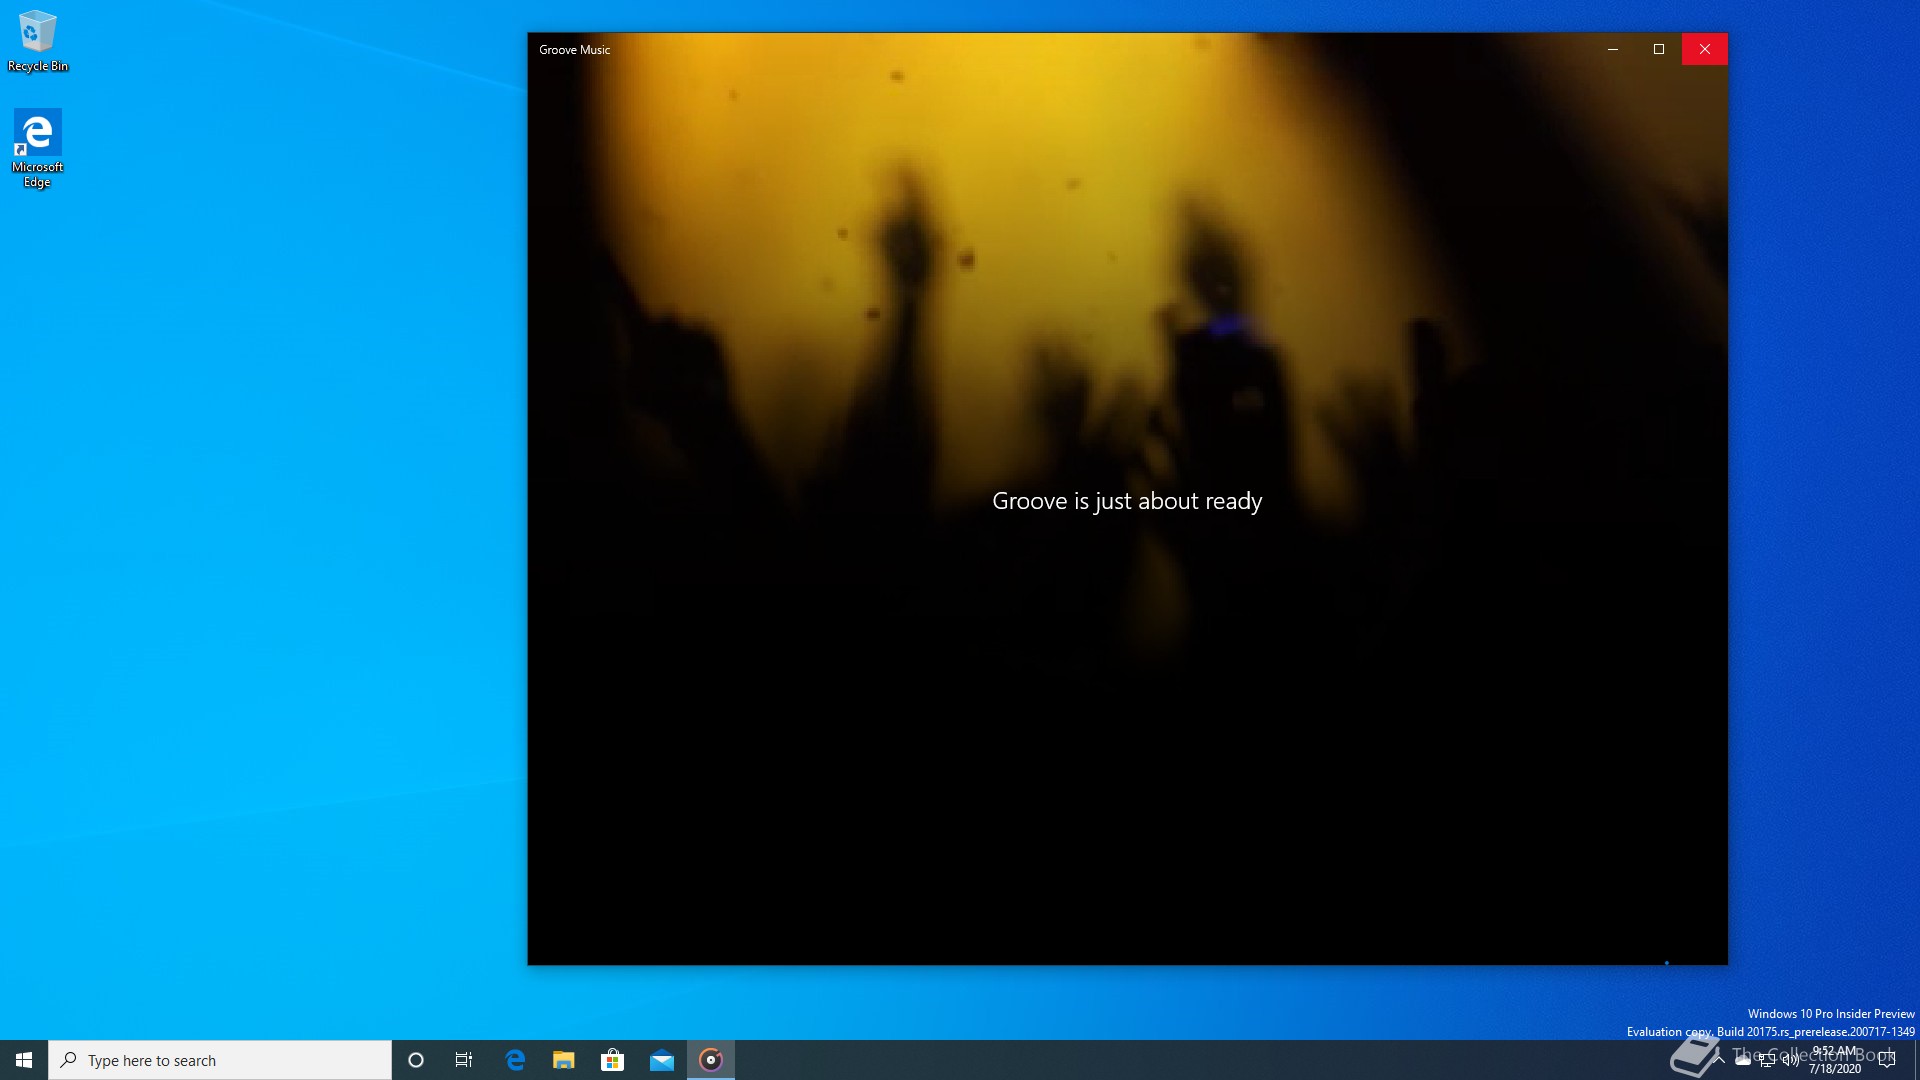
Task: Click the Cortana circle icon
Action: [x=416, y=1060]
